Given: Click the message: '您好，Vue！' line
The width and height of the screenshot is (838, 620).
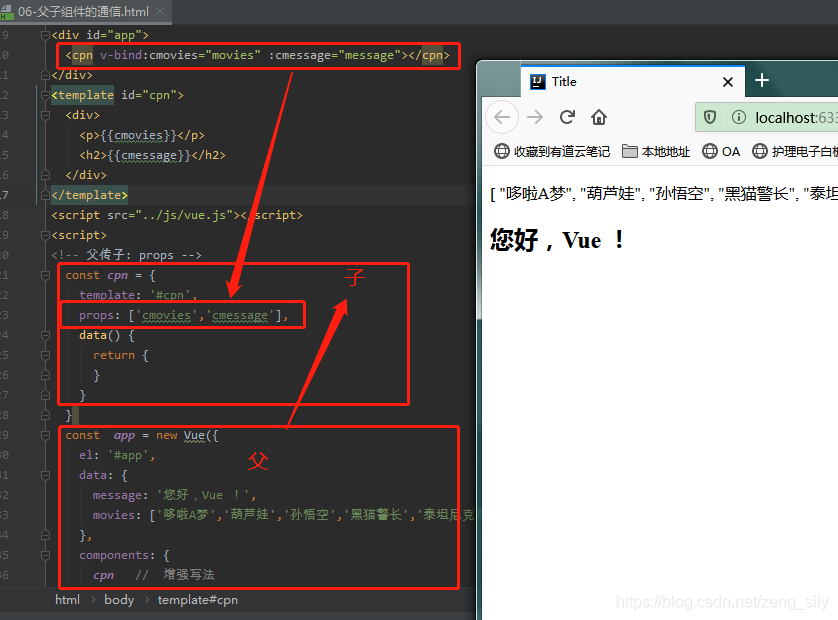Looking at the screenshot, I should (x=174, y=495).
